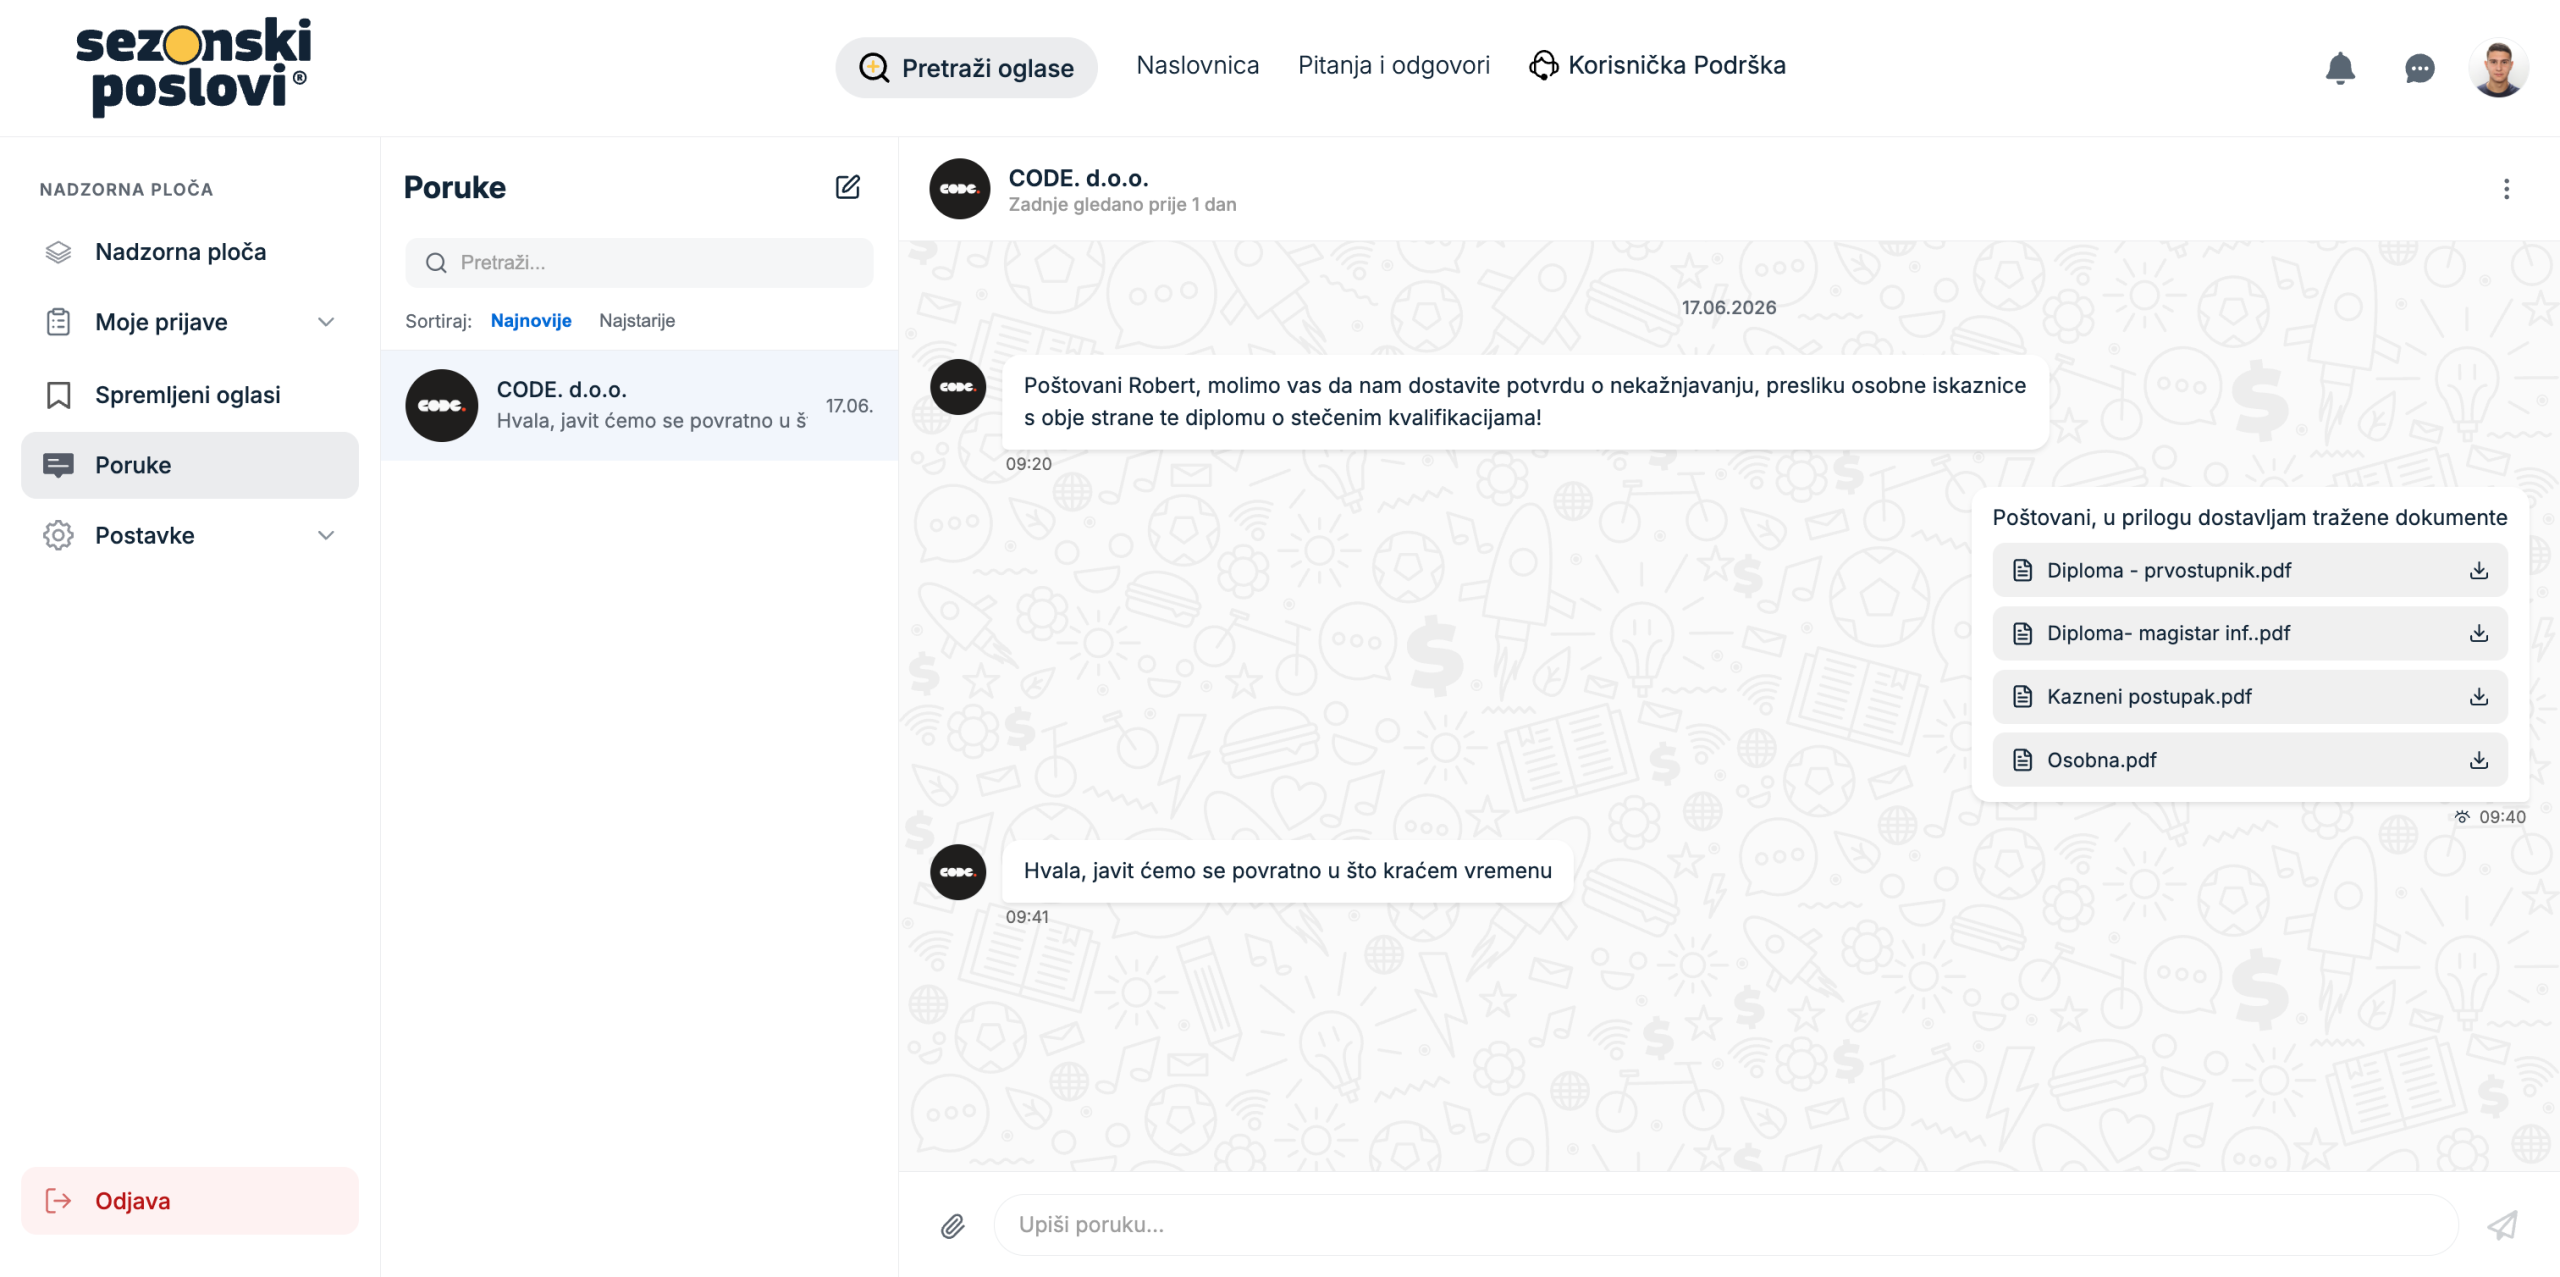
Task: Click the file icon of Diploma - prvostupnik.pdf
Action: click(x=2022, y=570)
